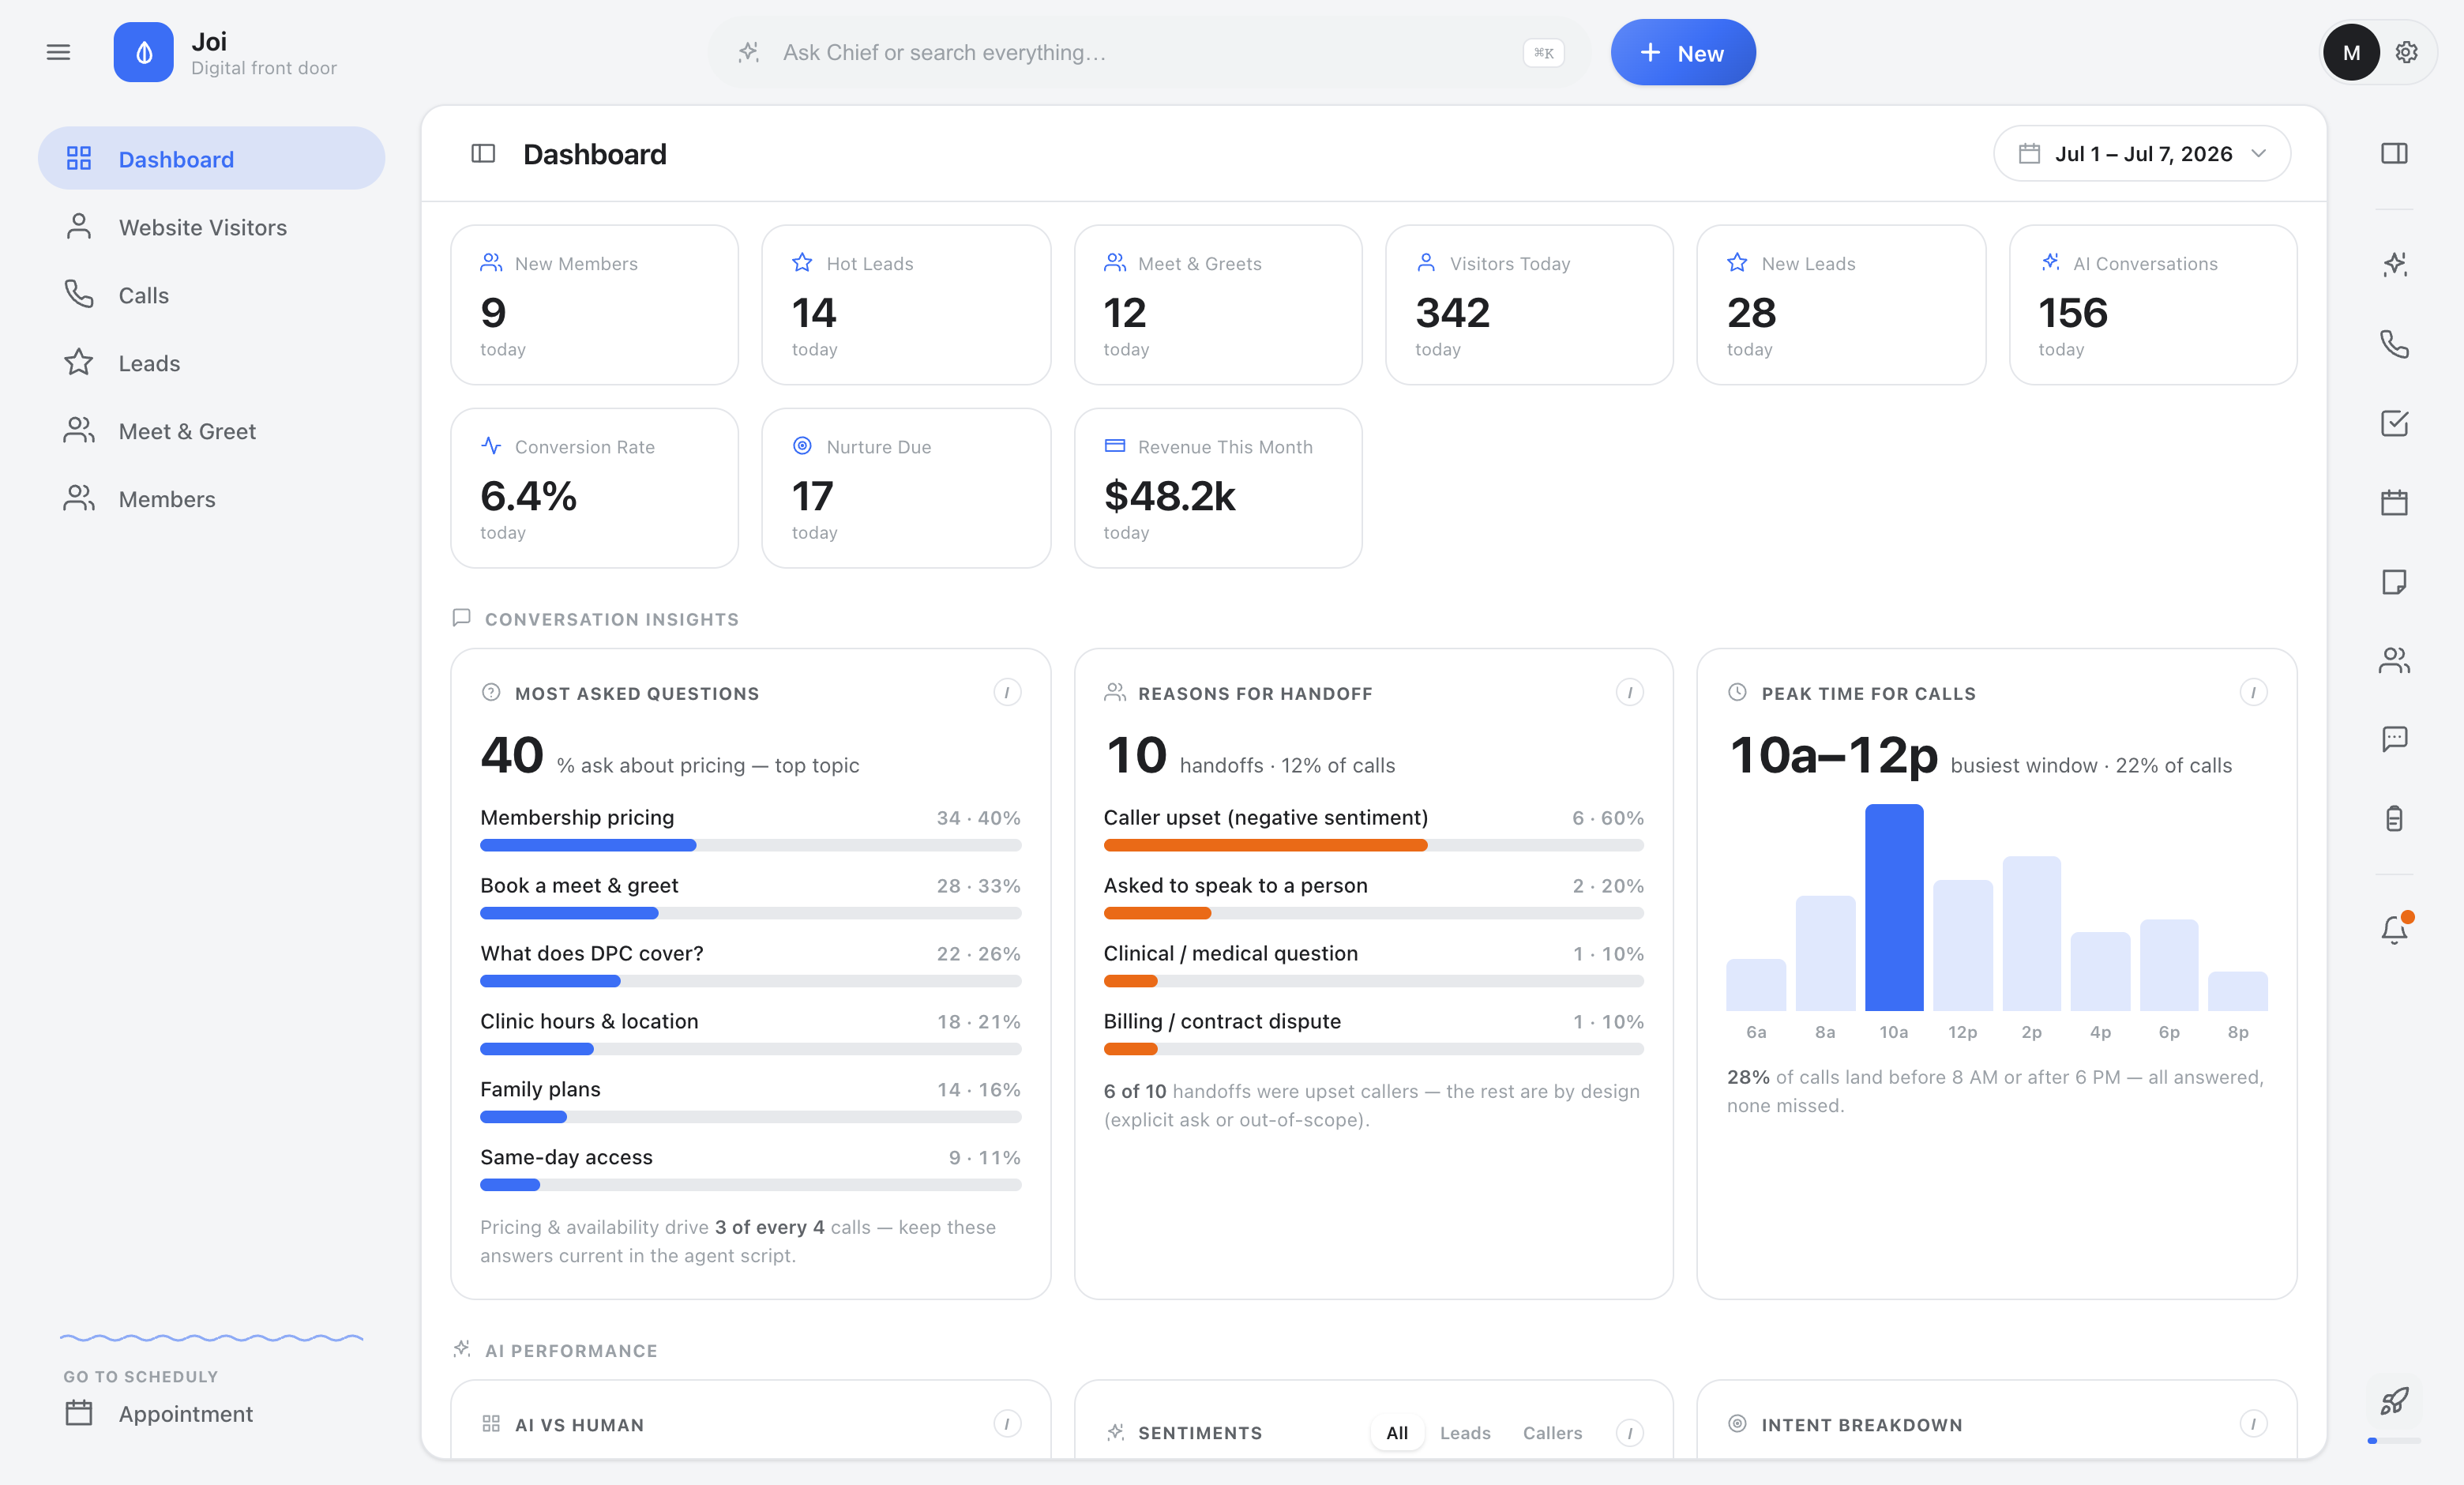This screenshot has height=1485, width=2464.
Task: Open the Meet & Greets stat card
Action: pyautogui.click(x=1218, y=304)
